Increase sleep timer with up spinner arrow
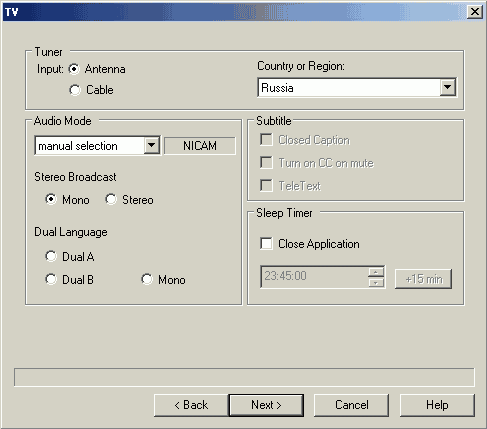 (x=376, y=272)
